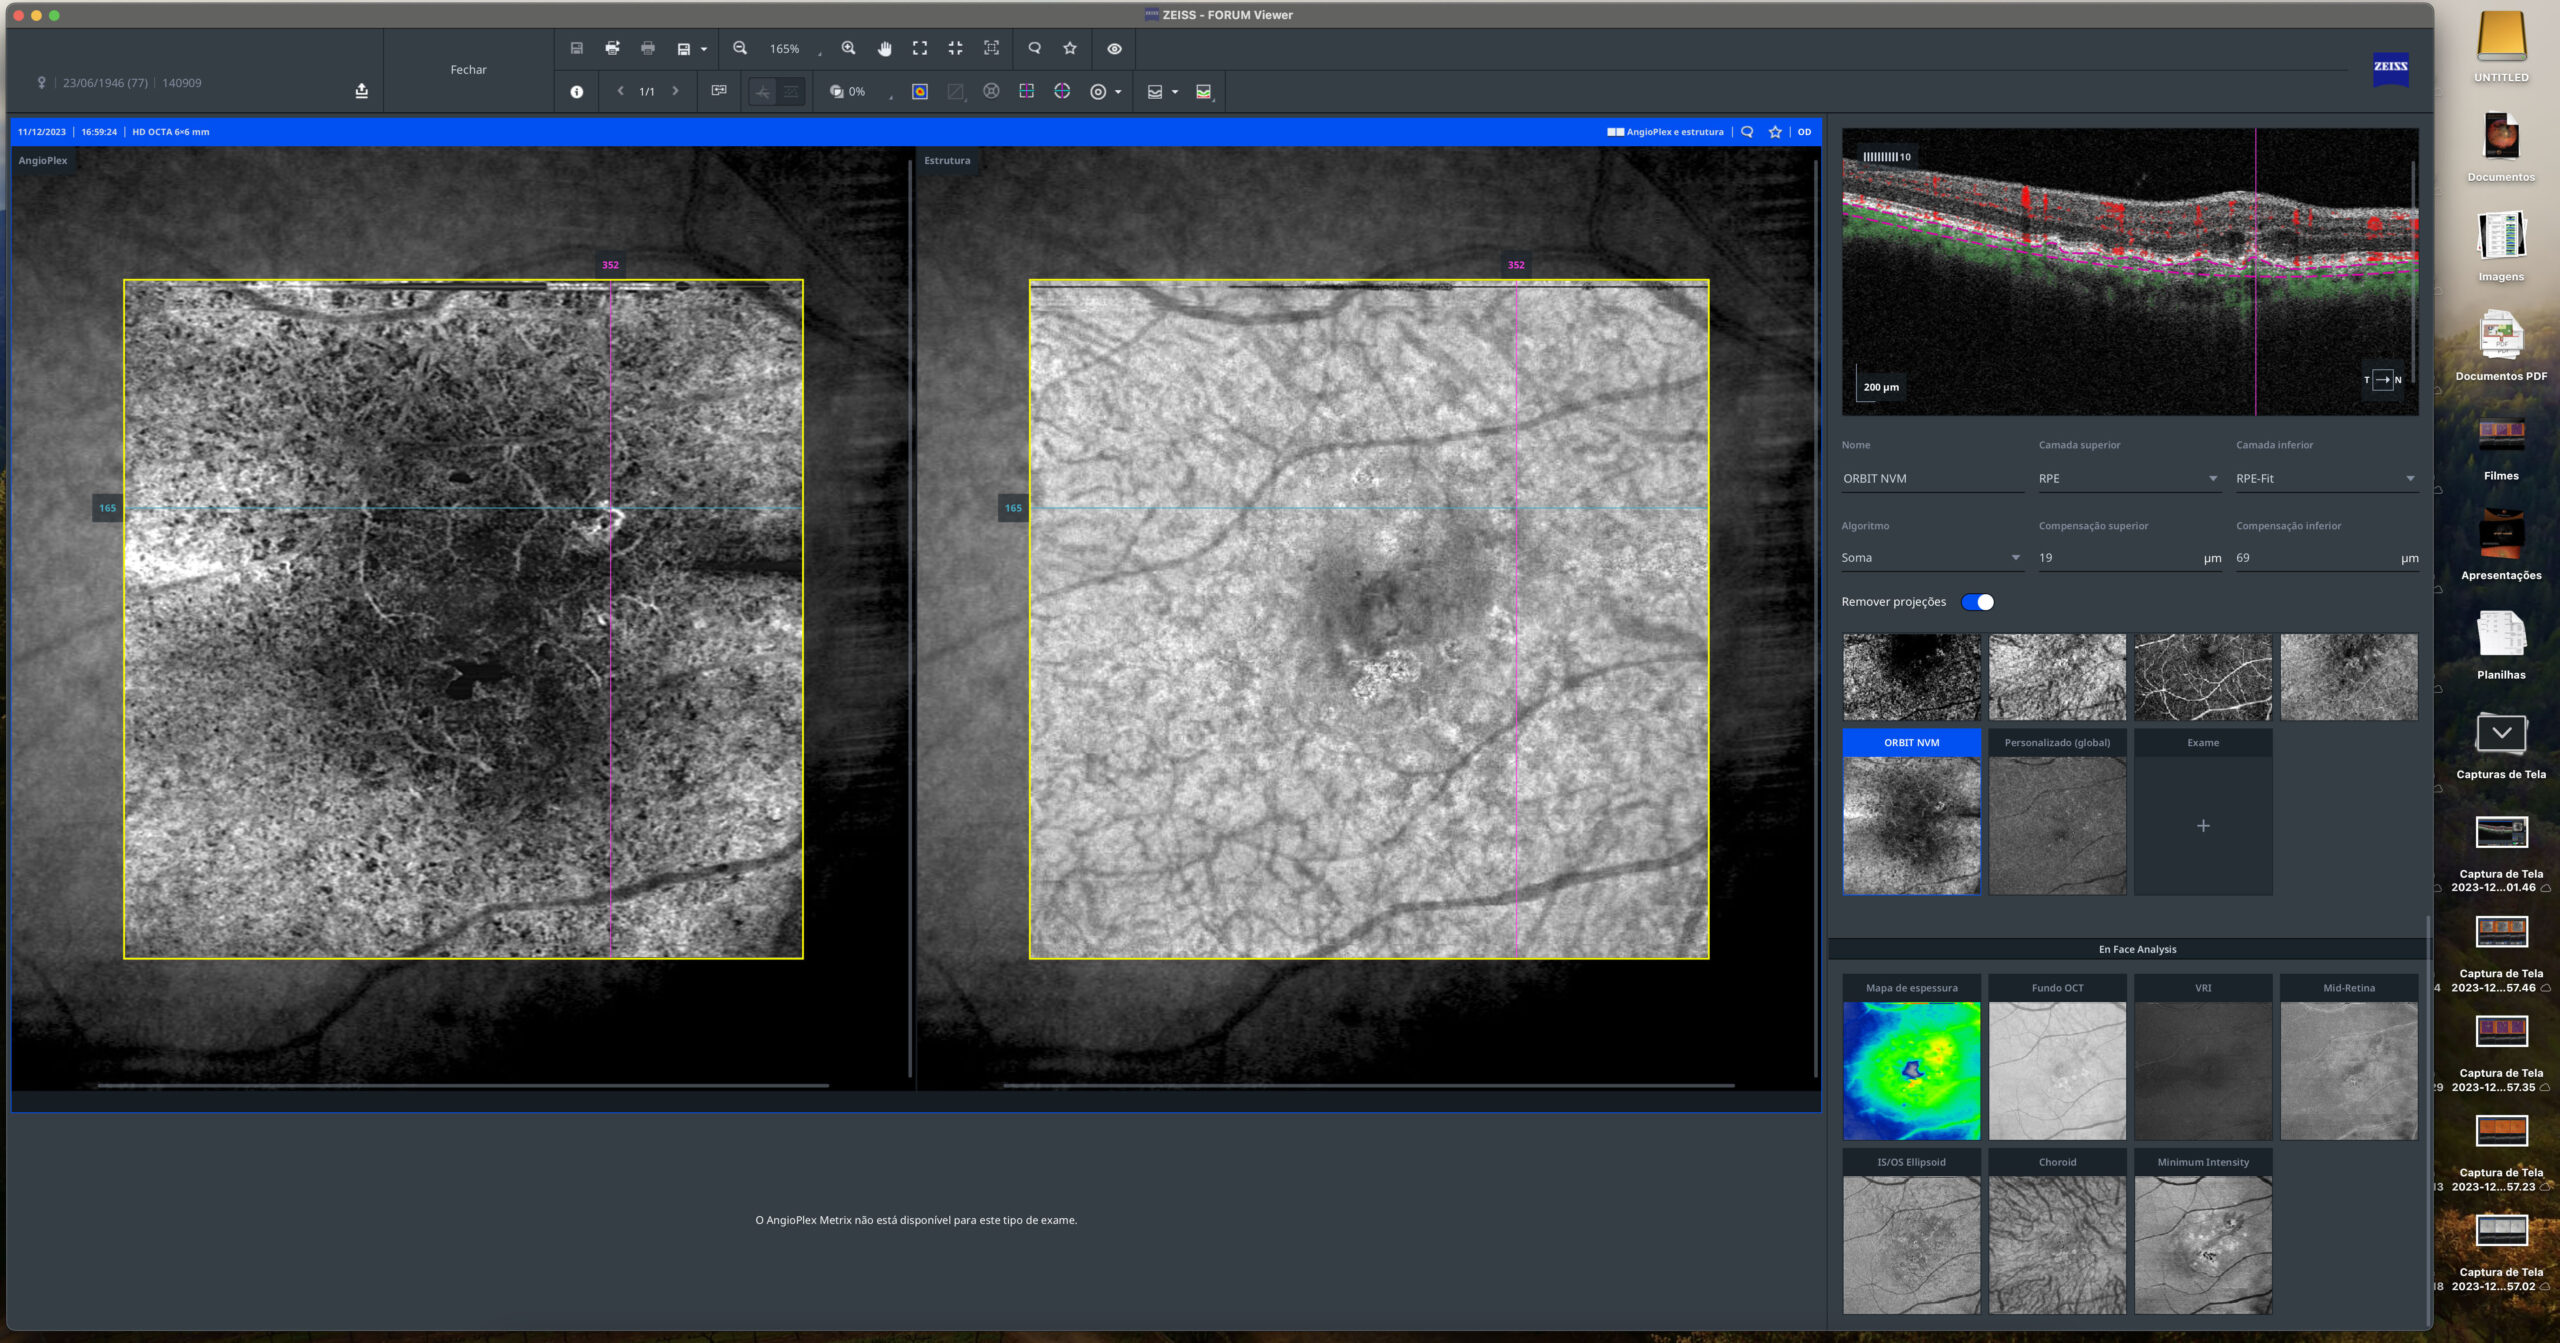Select the first angiography preset thumbnail in top row
This screenshot has width=2560, height=1343.
pyautogui.click(x=1911, y=677)
